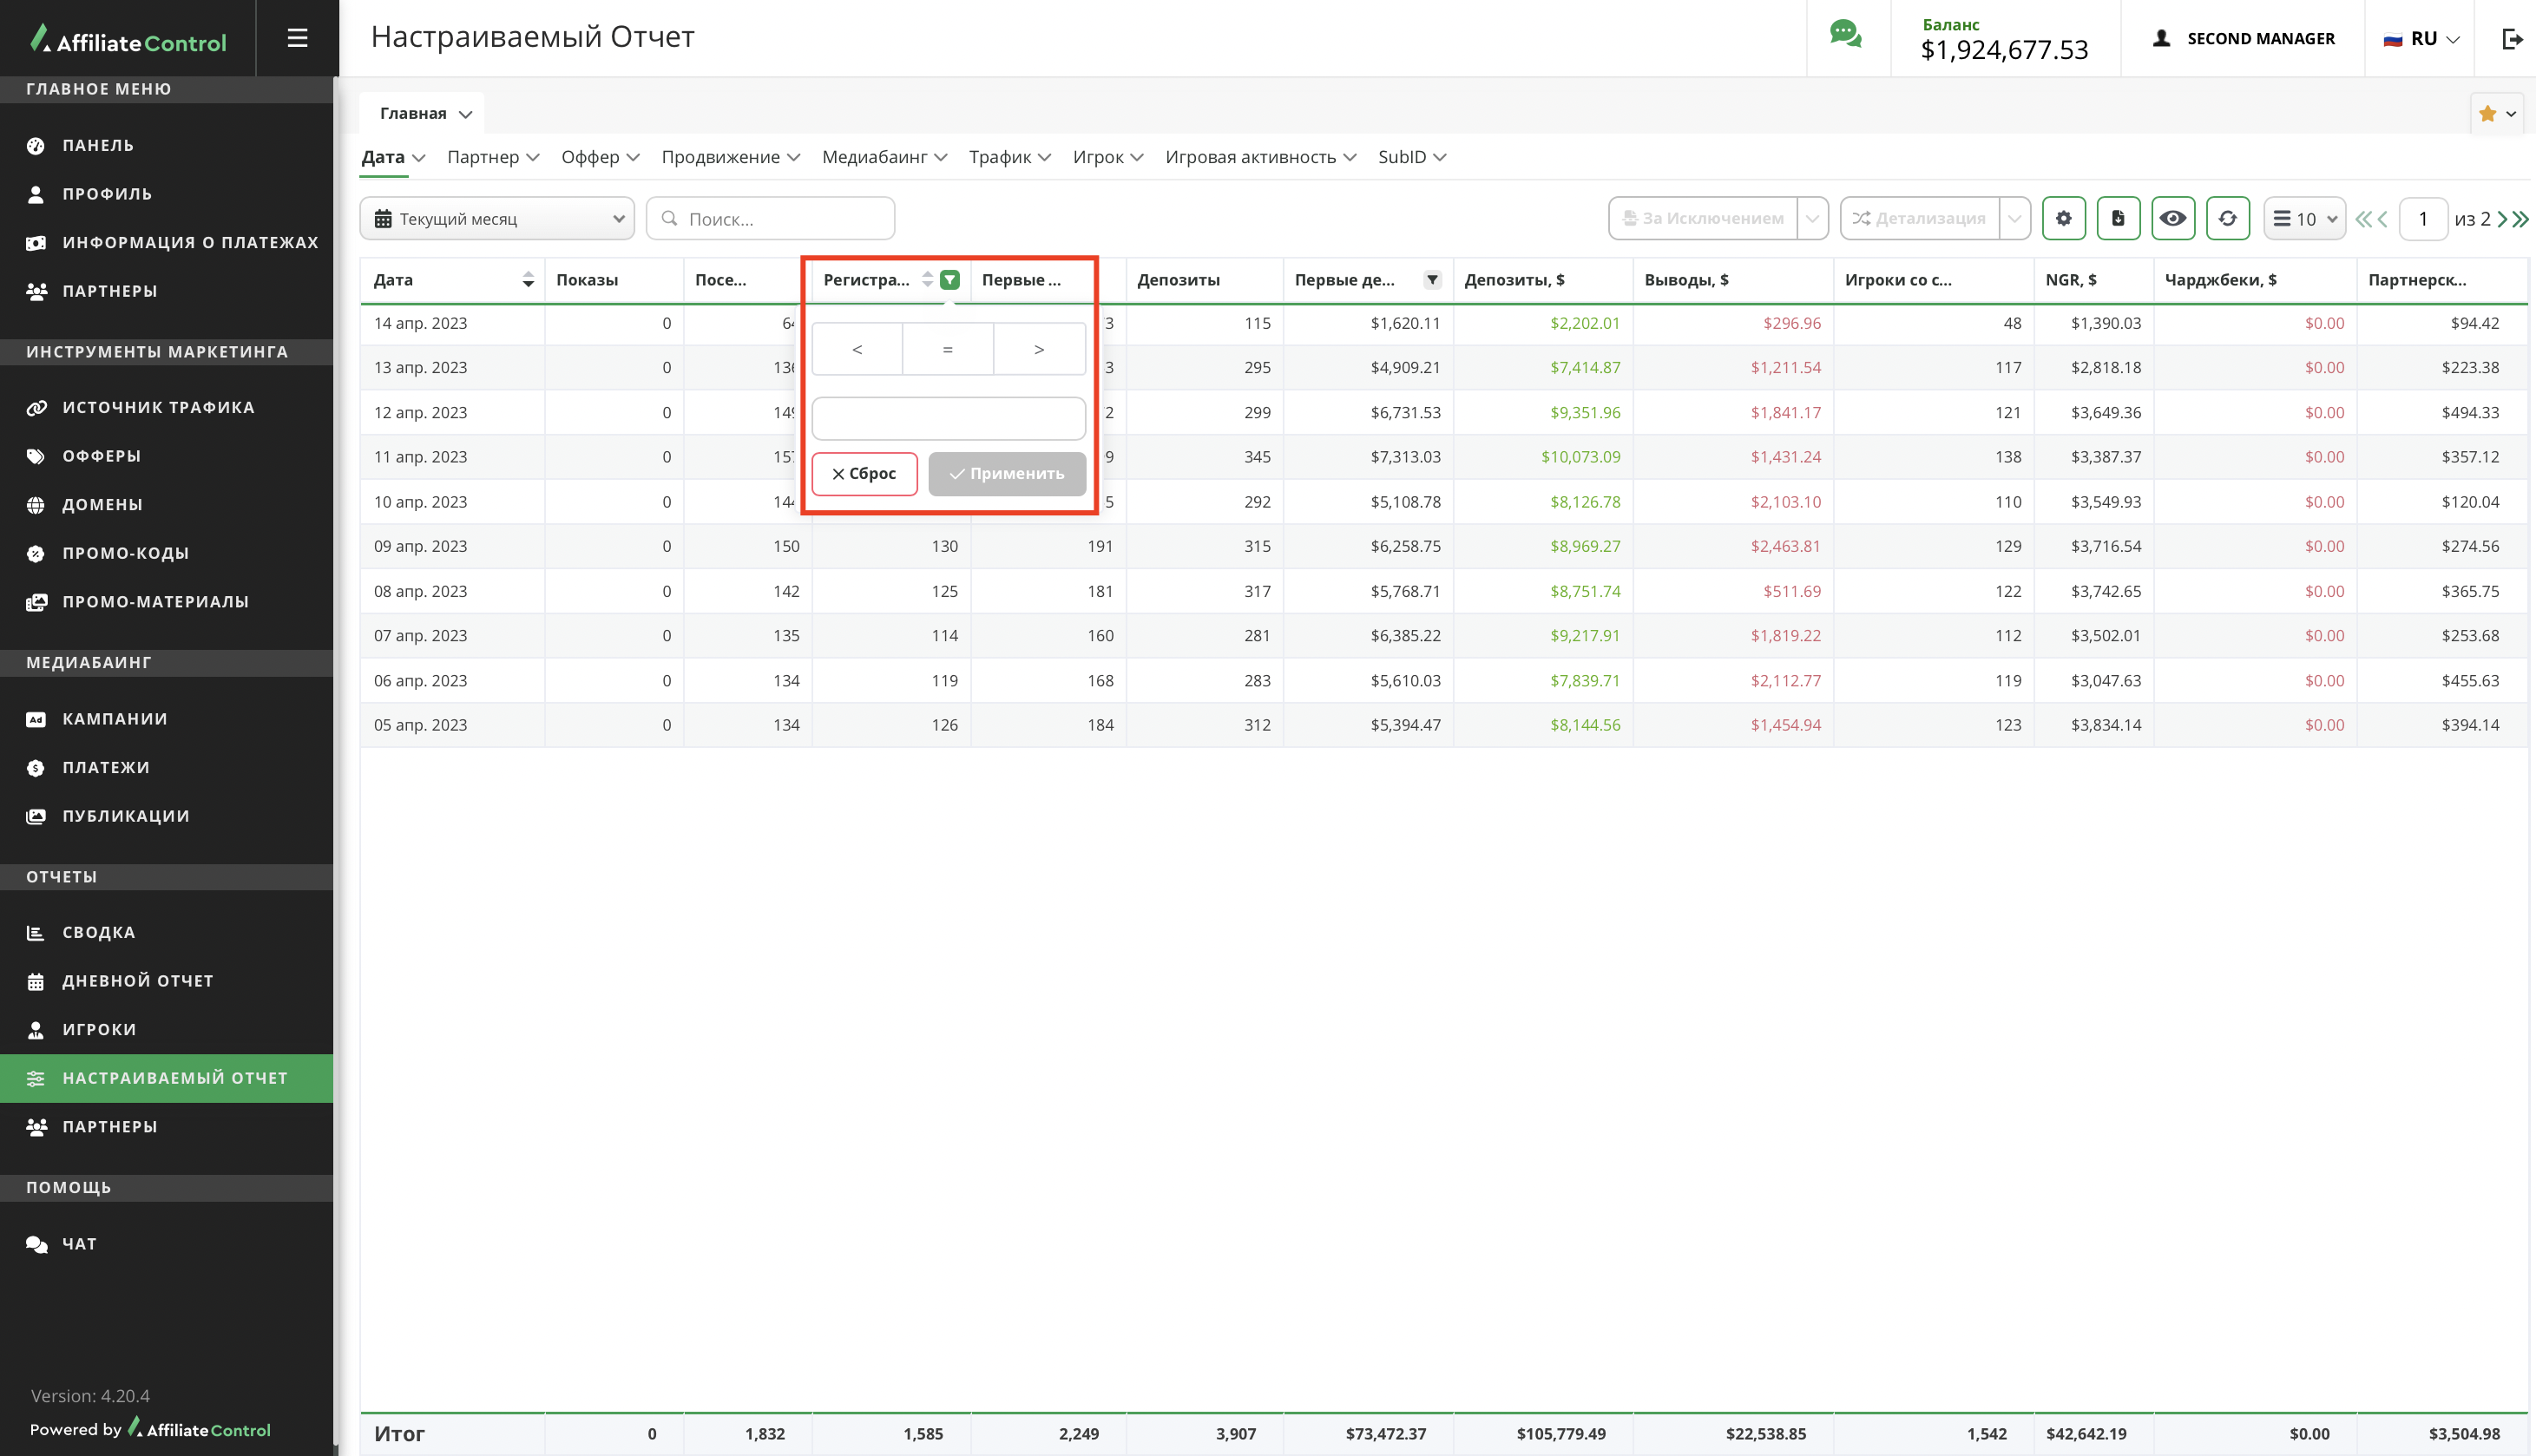Click the green filter icon on Регистрации column
The image size is (2536, 1456).
tap(950, 280)
